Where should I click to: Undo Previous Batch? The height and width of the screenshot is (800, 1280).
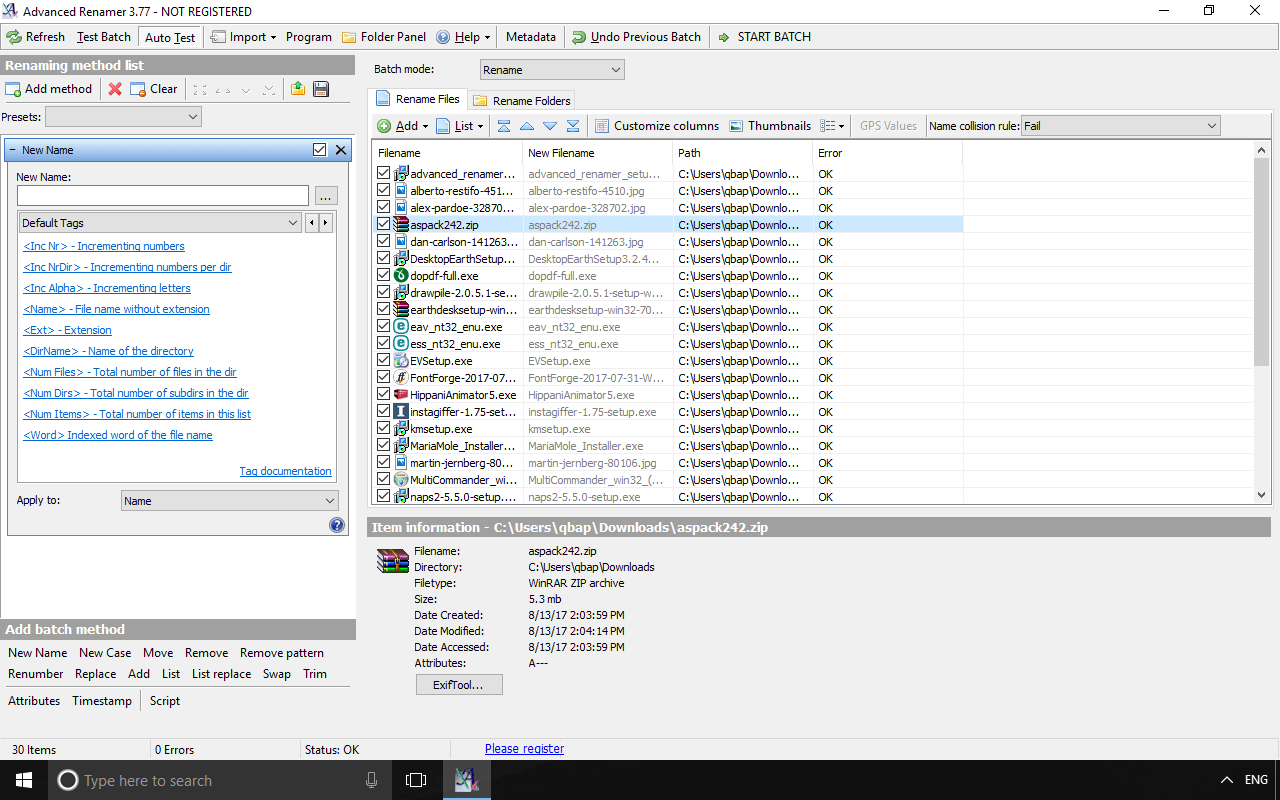[637, 37]
